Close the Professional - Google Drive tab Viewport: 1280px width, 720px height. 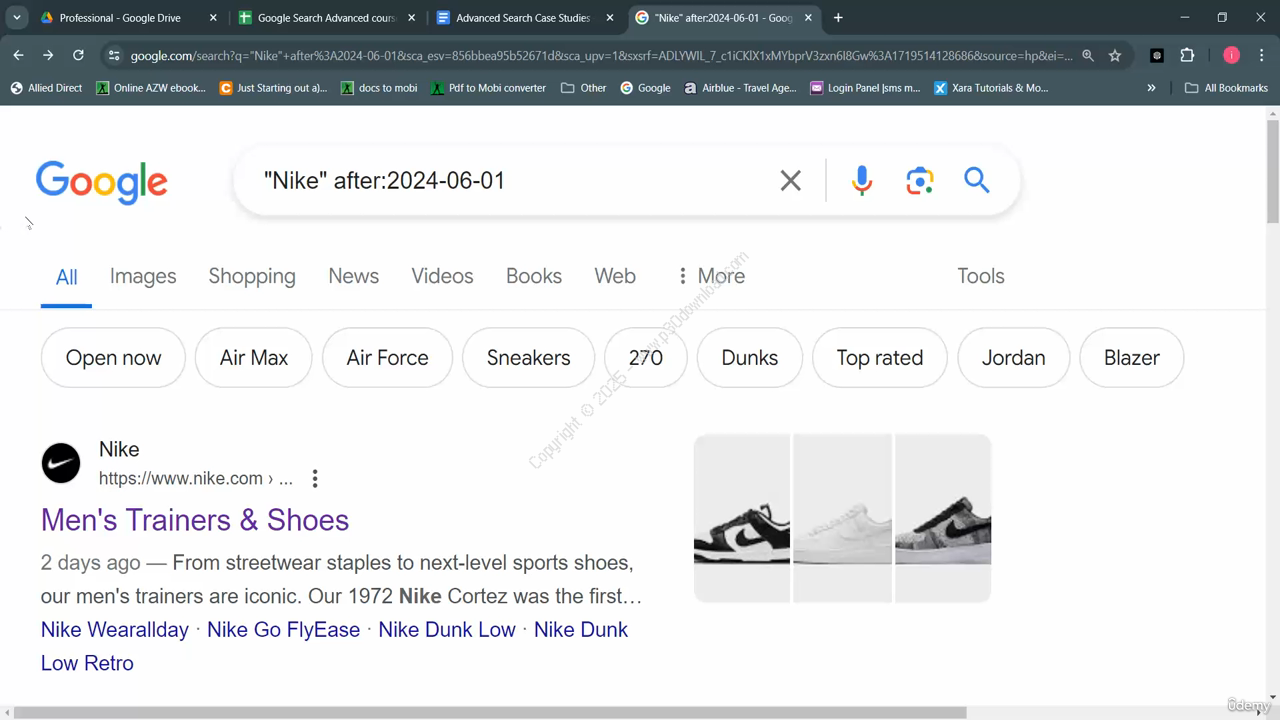(213, 18)
